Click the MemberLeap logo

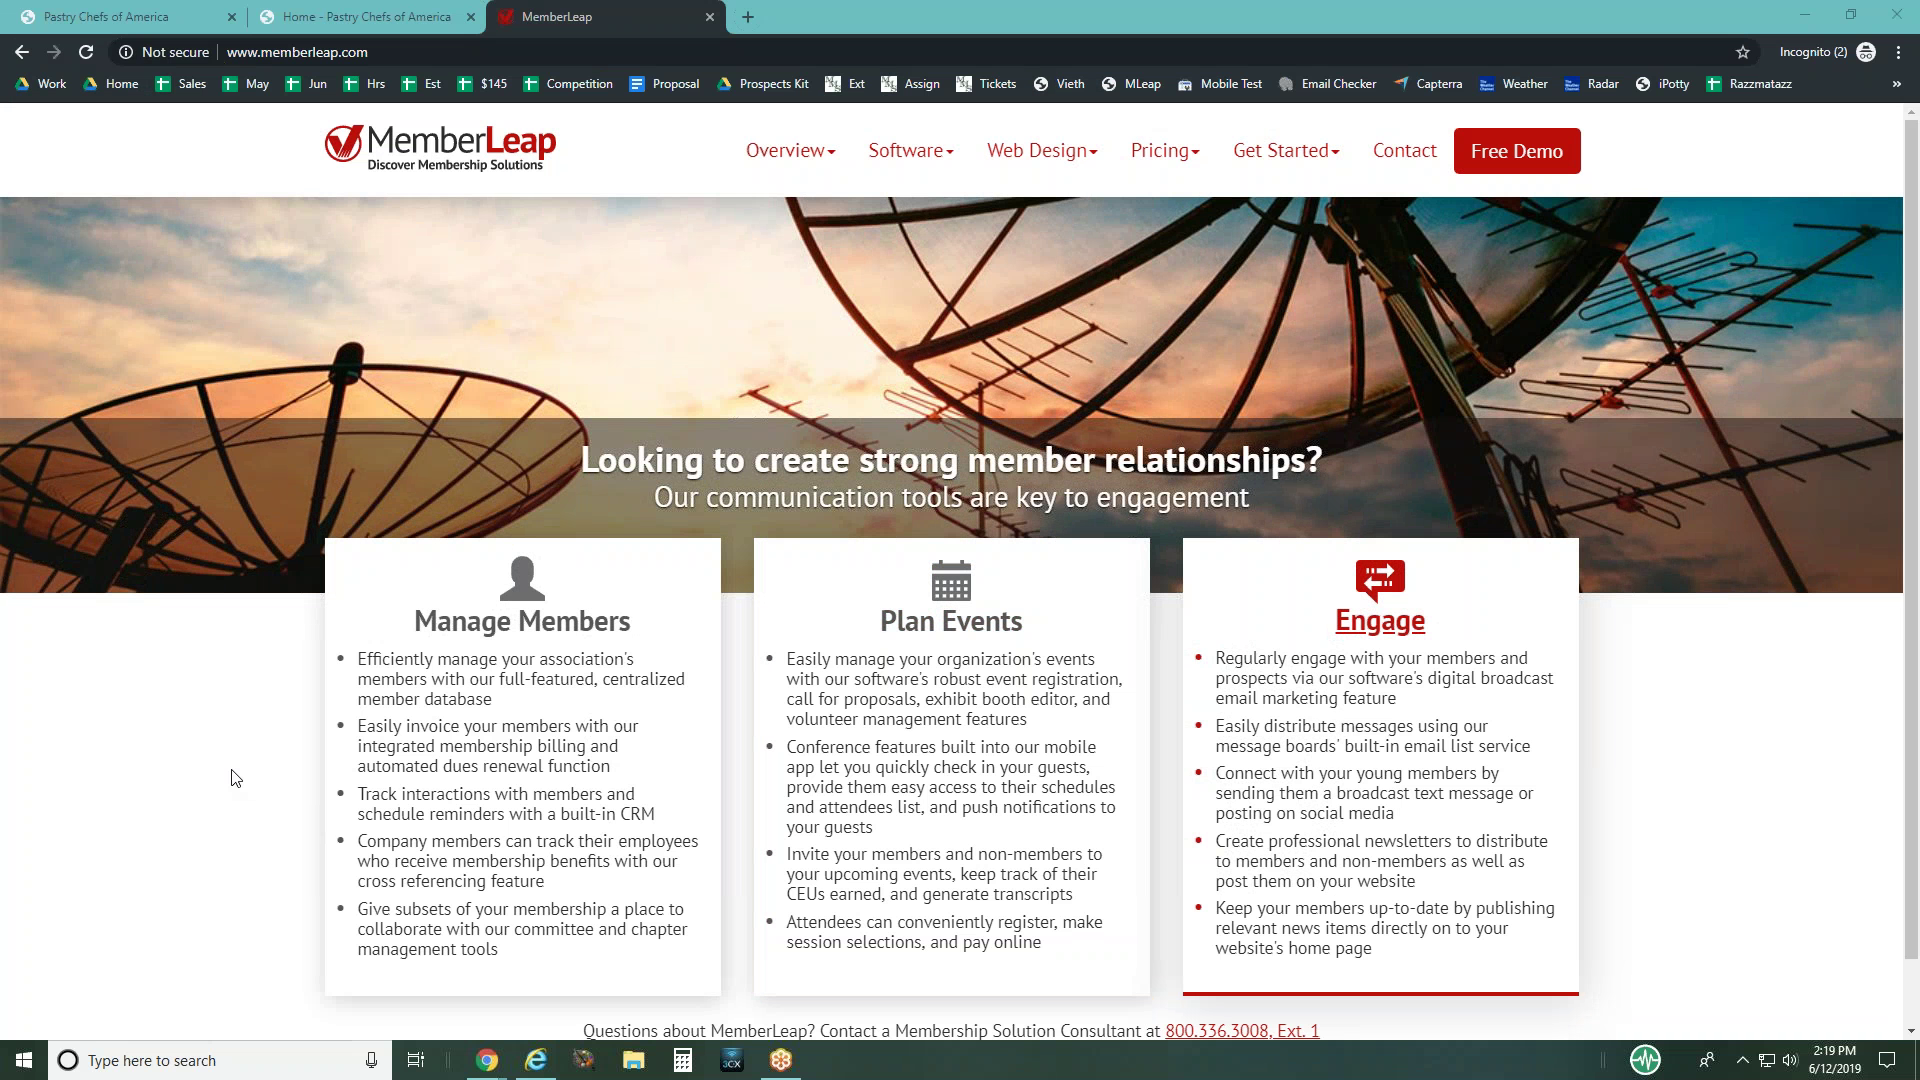click(440, 148)
